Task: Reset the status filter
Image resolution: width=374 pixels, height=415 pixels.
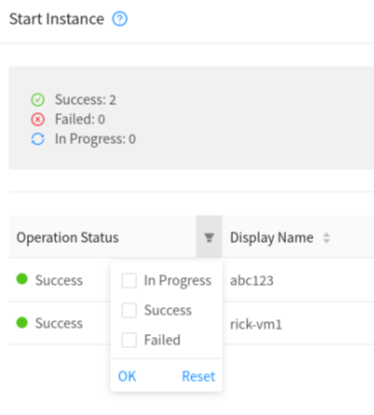Action: (198, 376)
